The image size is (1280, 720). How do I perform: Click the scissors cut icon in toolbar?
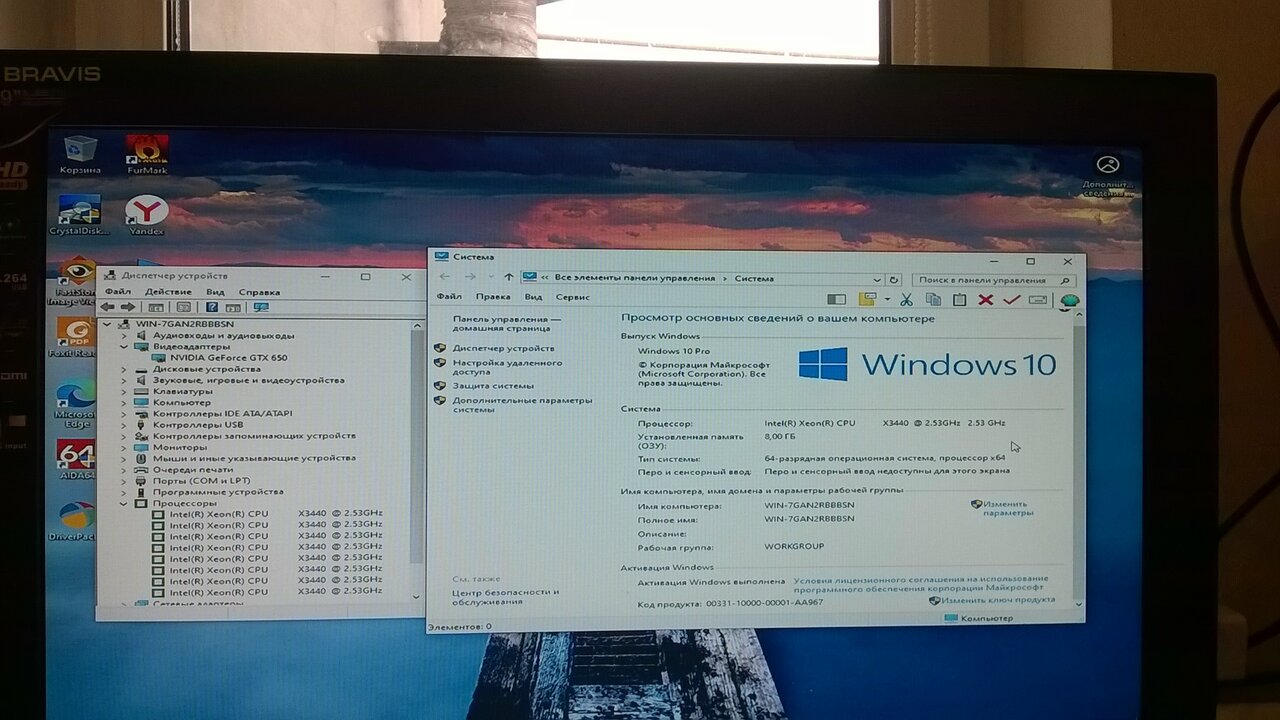906,299
